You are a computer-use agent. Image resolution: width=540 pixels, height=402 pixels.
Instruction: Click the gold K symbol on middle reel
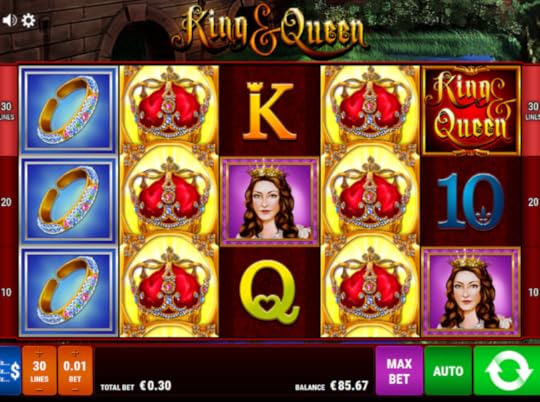(x=270, y=111)
